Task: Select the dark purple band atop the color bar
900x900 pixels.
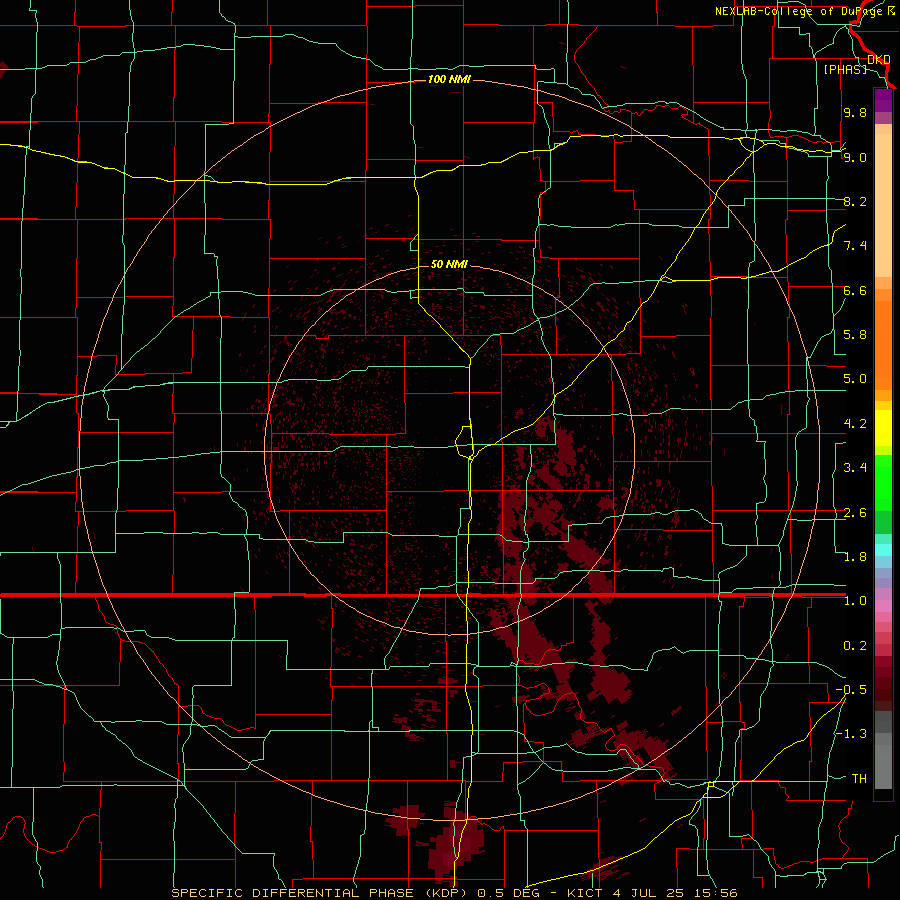Action: pos(883,100)
